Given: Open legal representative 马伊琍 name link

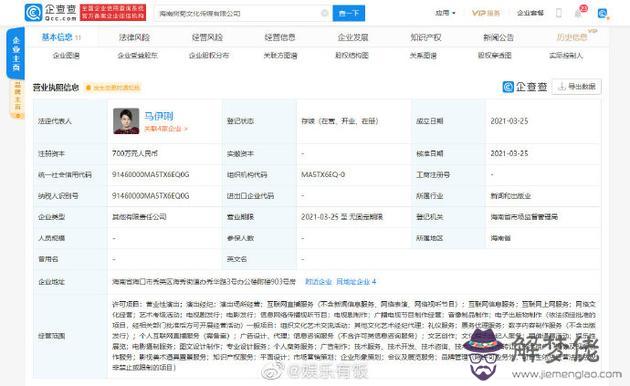Looking at the screenshot, I should click(159, 116).
